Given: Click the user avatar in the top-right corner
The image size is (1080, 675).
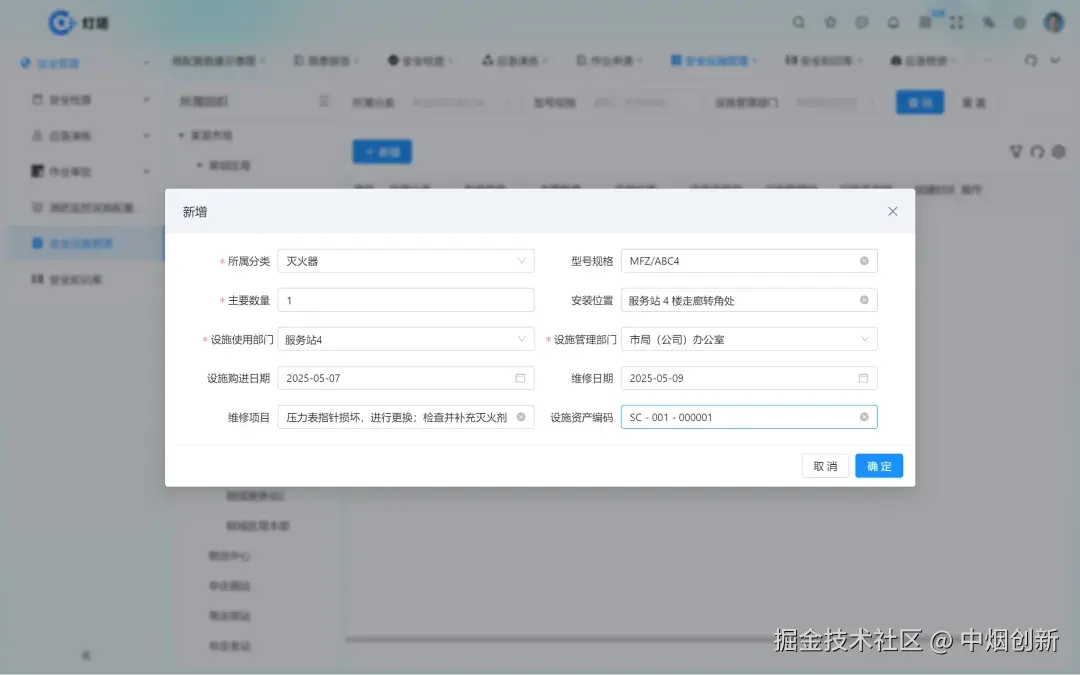Looking at the screenshot, I should click(1053, 22).
